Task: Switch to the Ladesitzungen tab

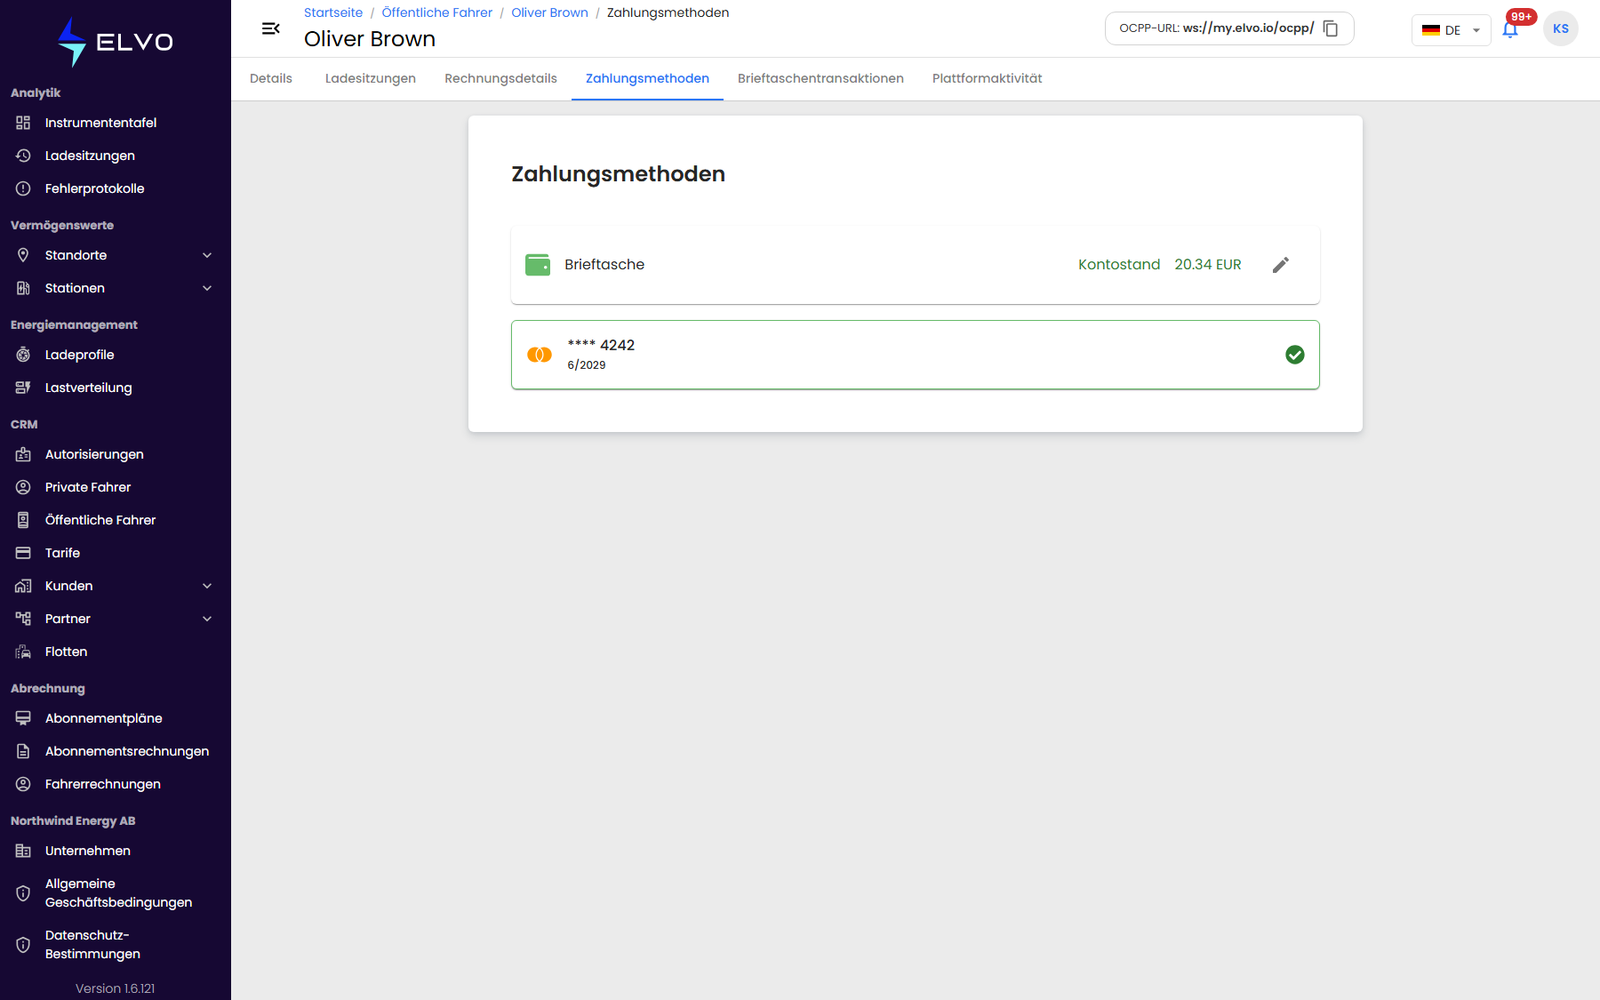Action: [370, 79]
